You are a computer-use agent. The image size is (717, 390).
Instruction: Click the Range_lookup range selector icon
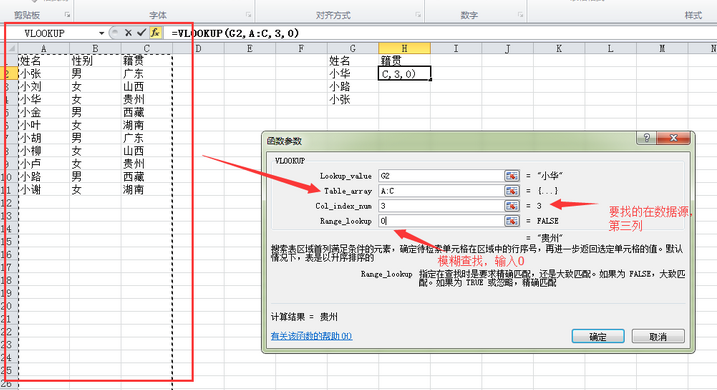[512, 221]
